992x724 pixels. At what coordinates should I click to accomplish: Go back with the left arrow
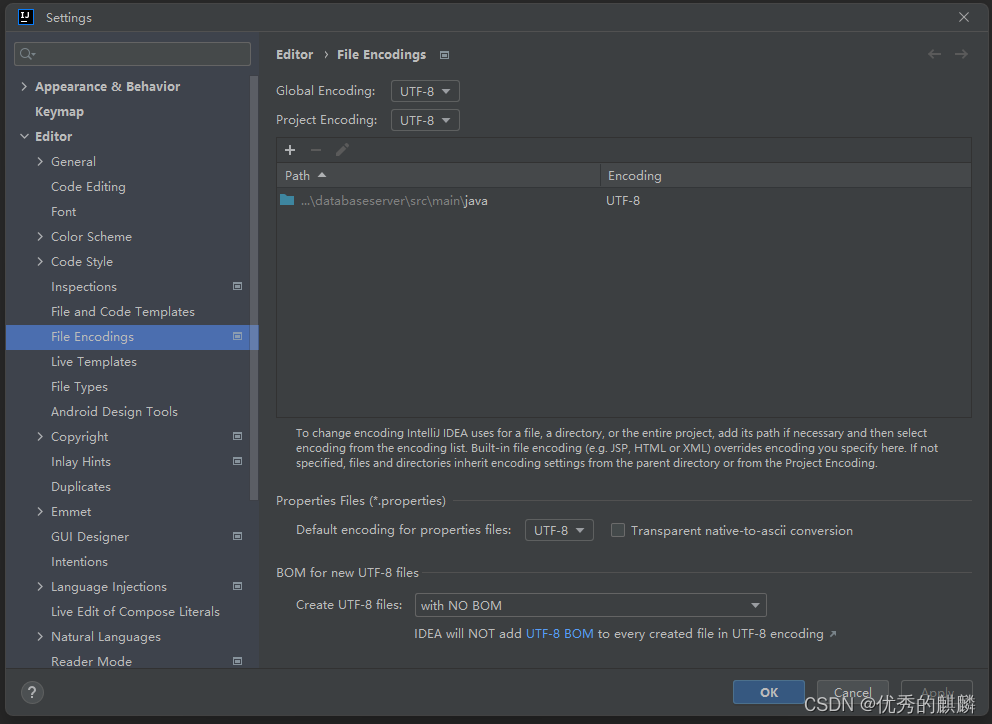[x=934, y=54]
